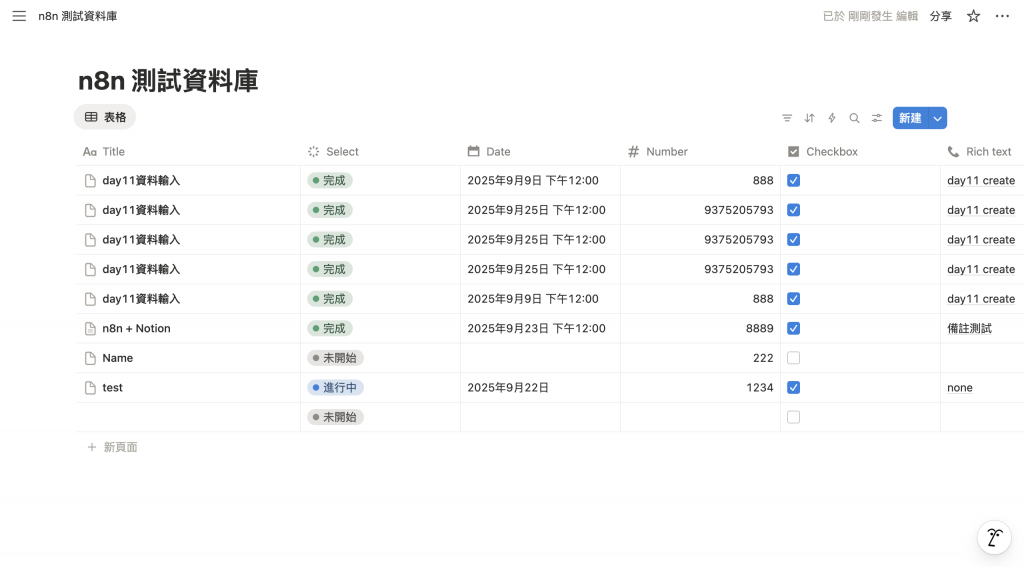Click the page icon of test row
The height and width of the screenshot is (567, 1024).
[90, 388]
